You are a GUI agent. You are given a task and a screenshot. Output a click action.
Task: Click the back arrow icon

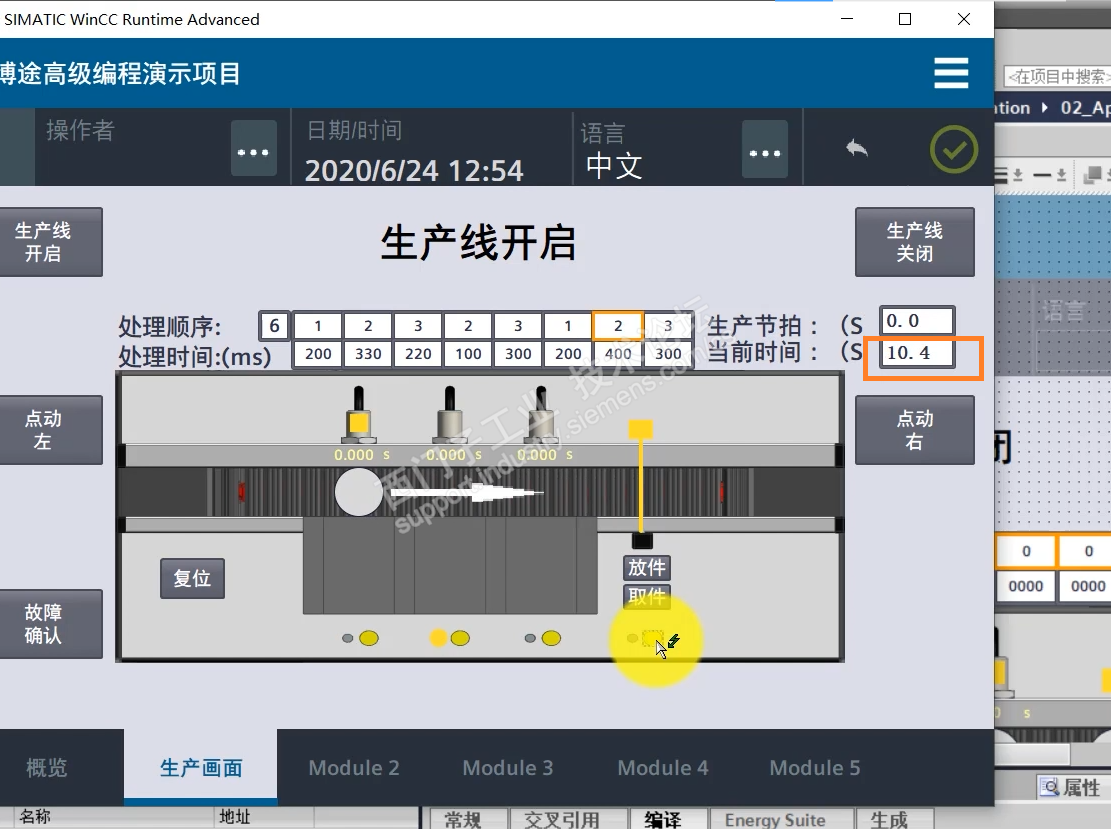tap(857, 148)
